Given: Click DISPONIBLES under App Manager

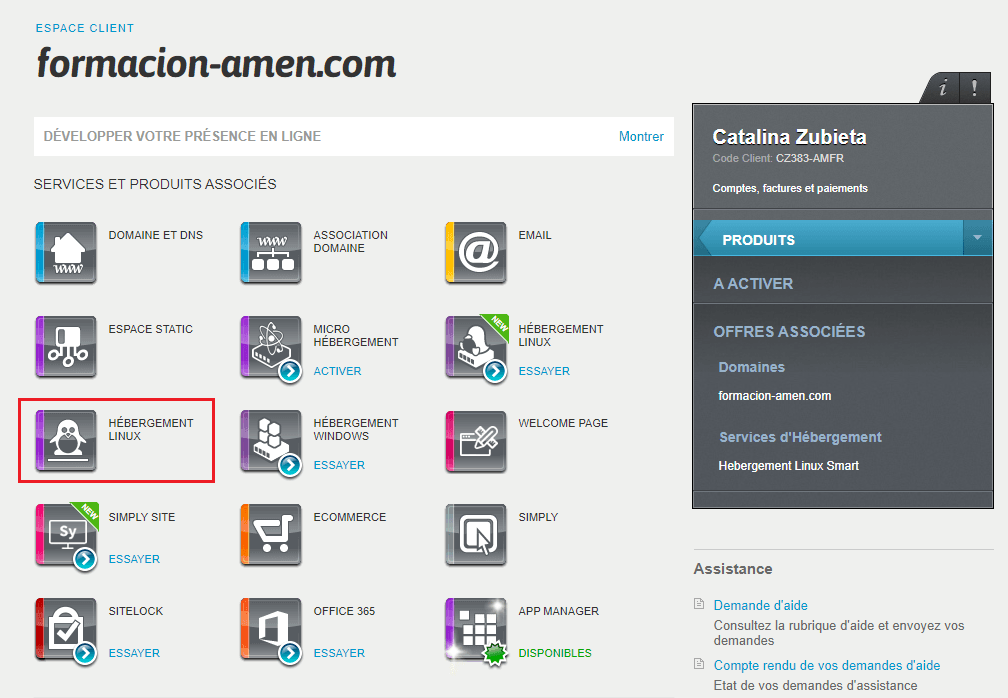Looking at the screenshot, I should click(555, 653).
